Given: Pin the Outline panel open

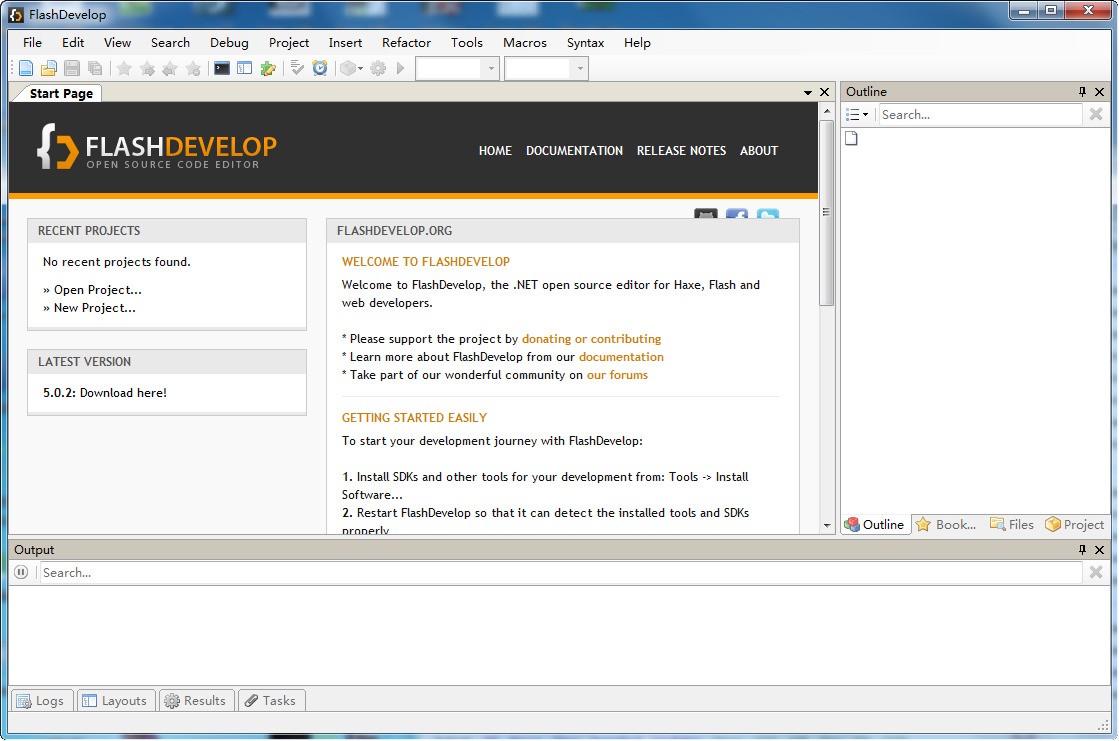Looking at the screenshot, I should 1082,91.
